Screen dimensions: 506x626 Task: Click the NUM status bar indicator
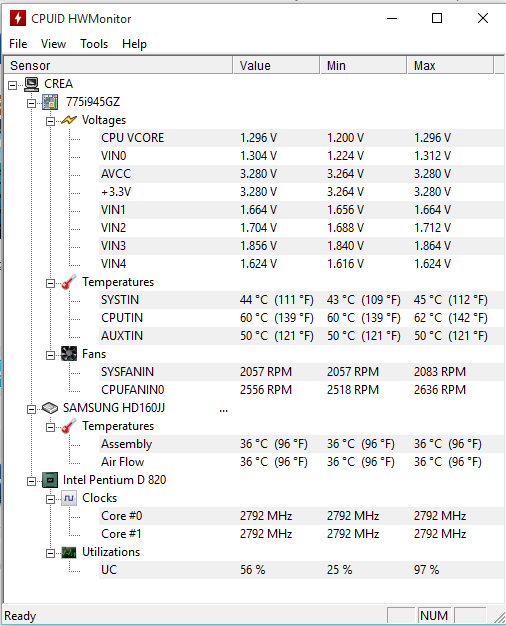(434, 616)
